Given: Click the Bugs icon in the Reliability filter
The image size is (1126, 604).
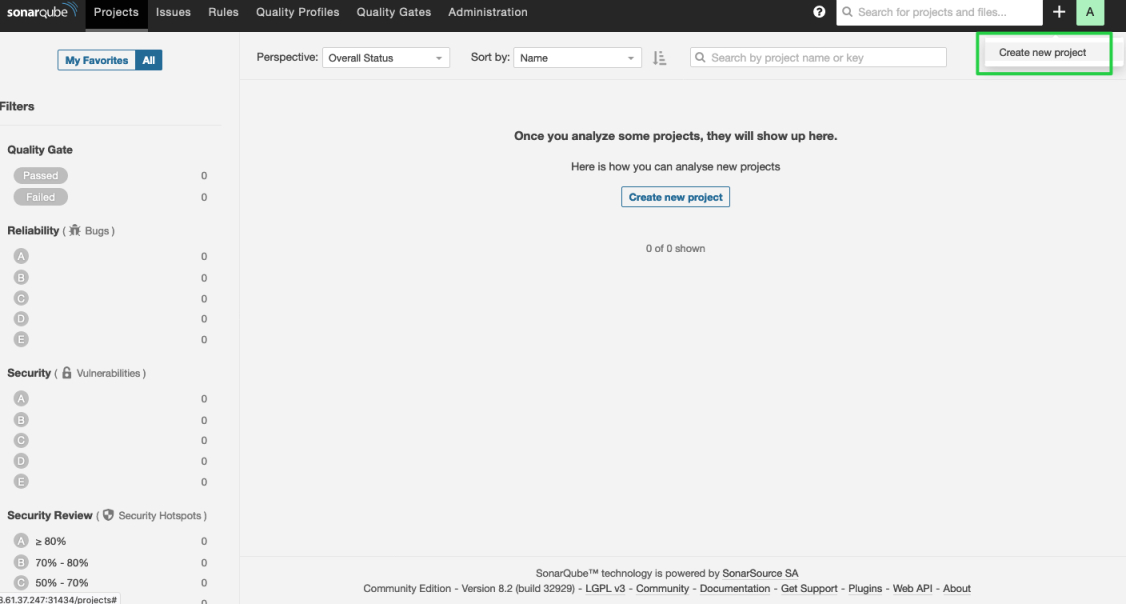Looking at the screenshot, I should pos(73,230).
